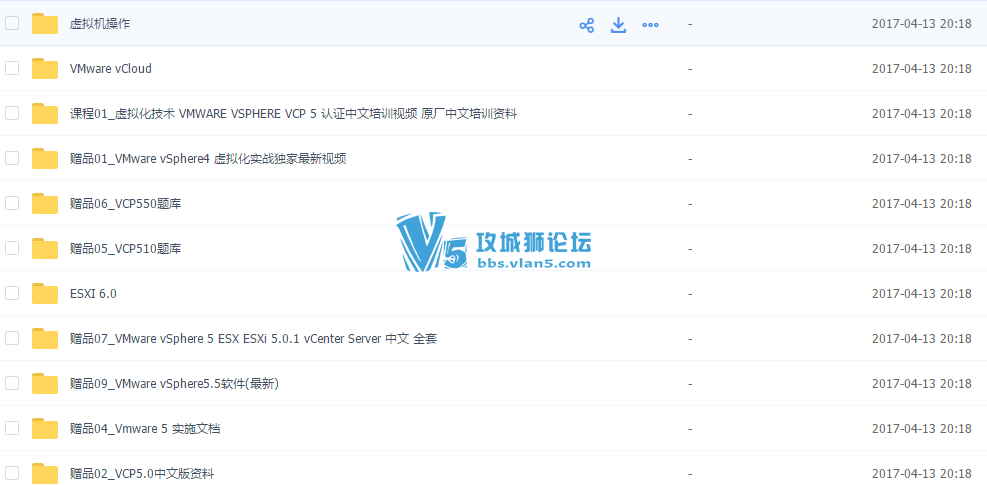Click folder icon for 赠品06_VCP550题库

(45, 204)
